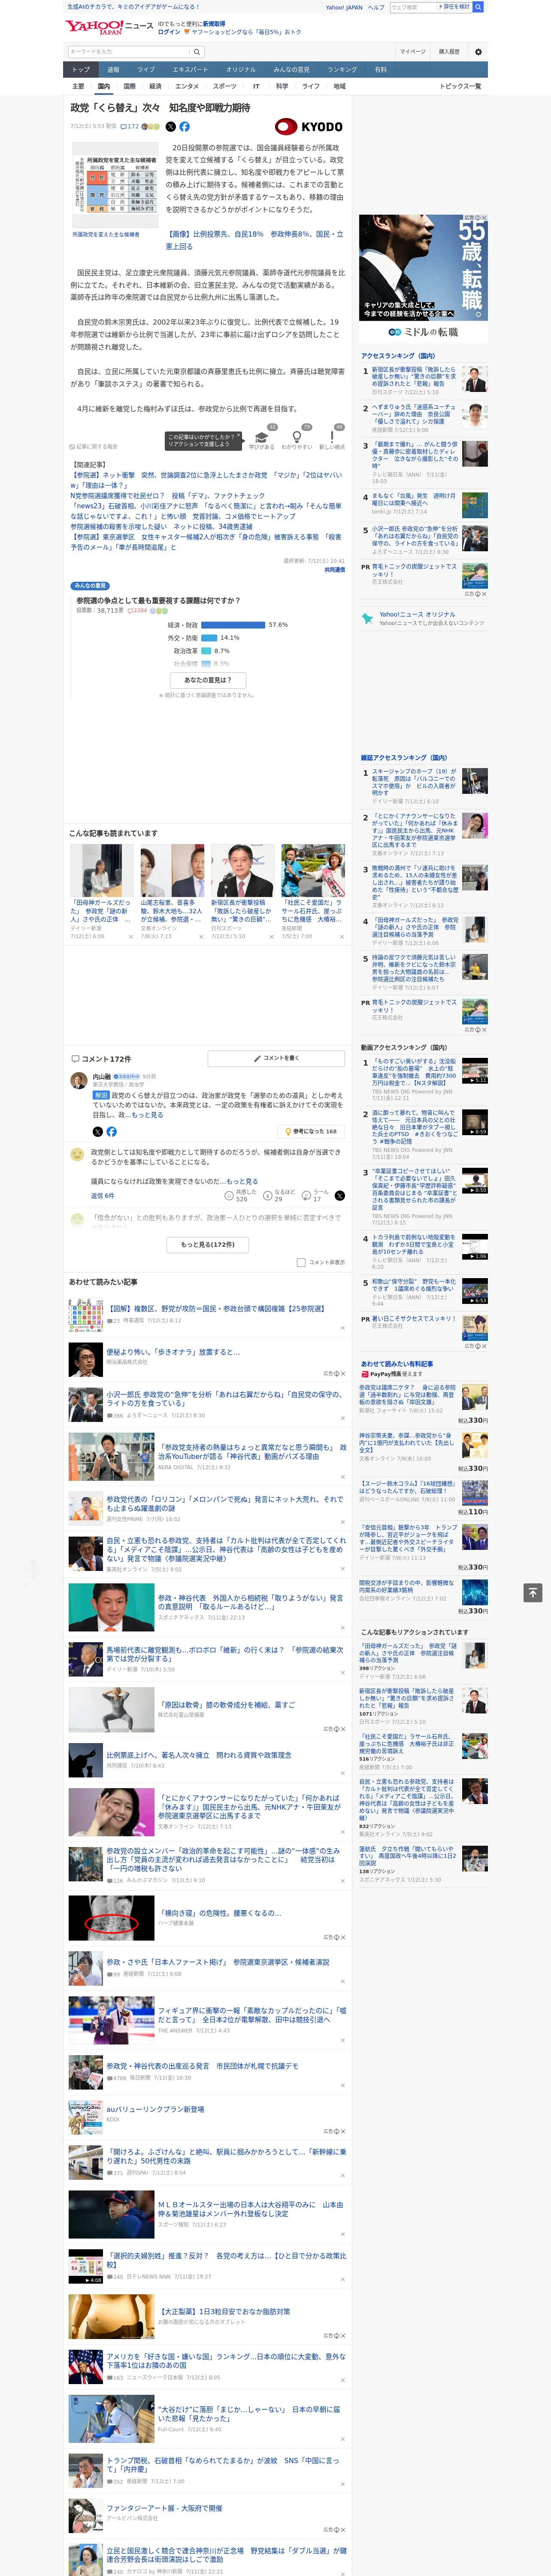
Task: Open the エキスパート navigation tab
Action: click(190, 70)
